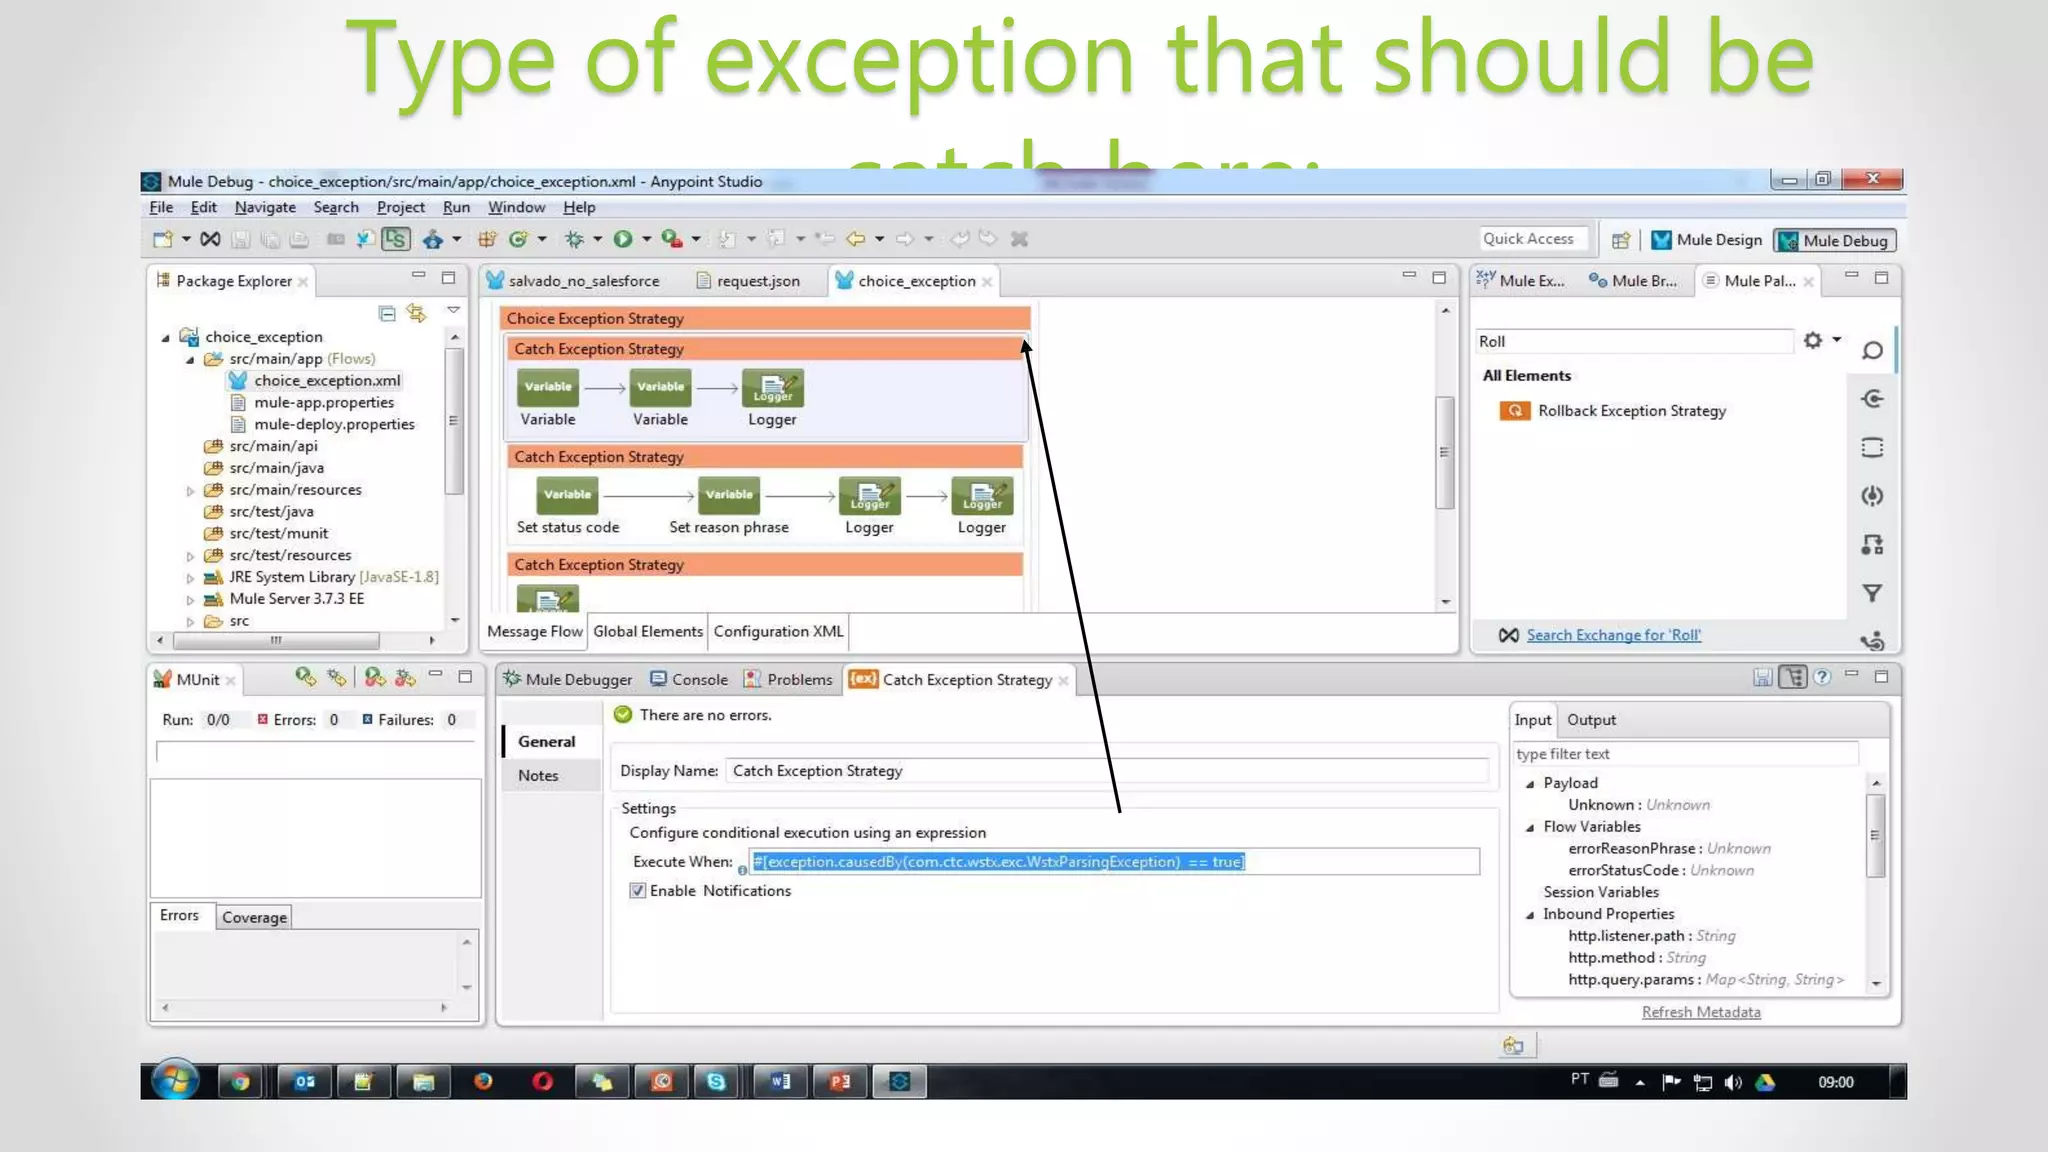Open the Console tab
The image size is (2048, 1152).
(689, 680)
